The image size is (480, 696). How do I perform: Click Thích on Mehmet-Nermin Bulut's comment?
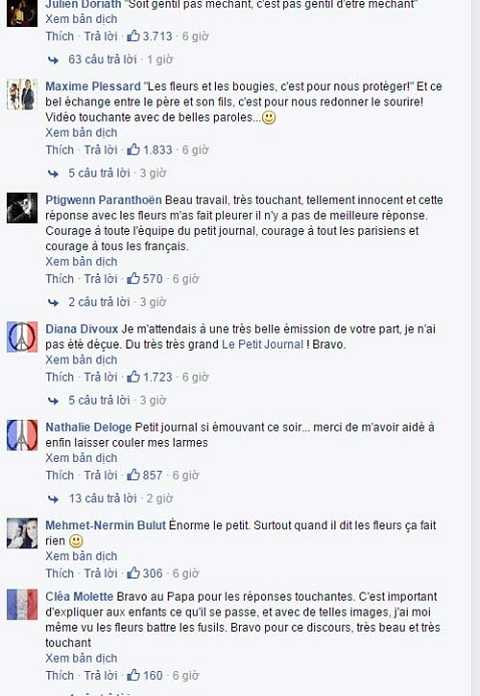point(60,573)
